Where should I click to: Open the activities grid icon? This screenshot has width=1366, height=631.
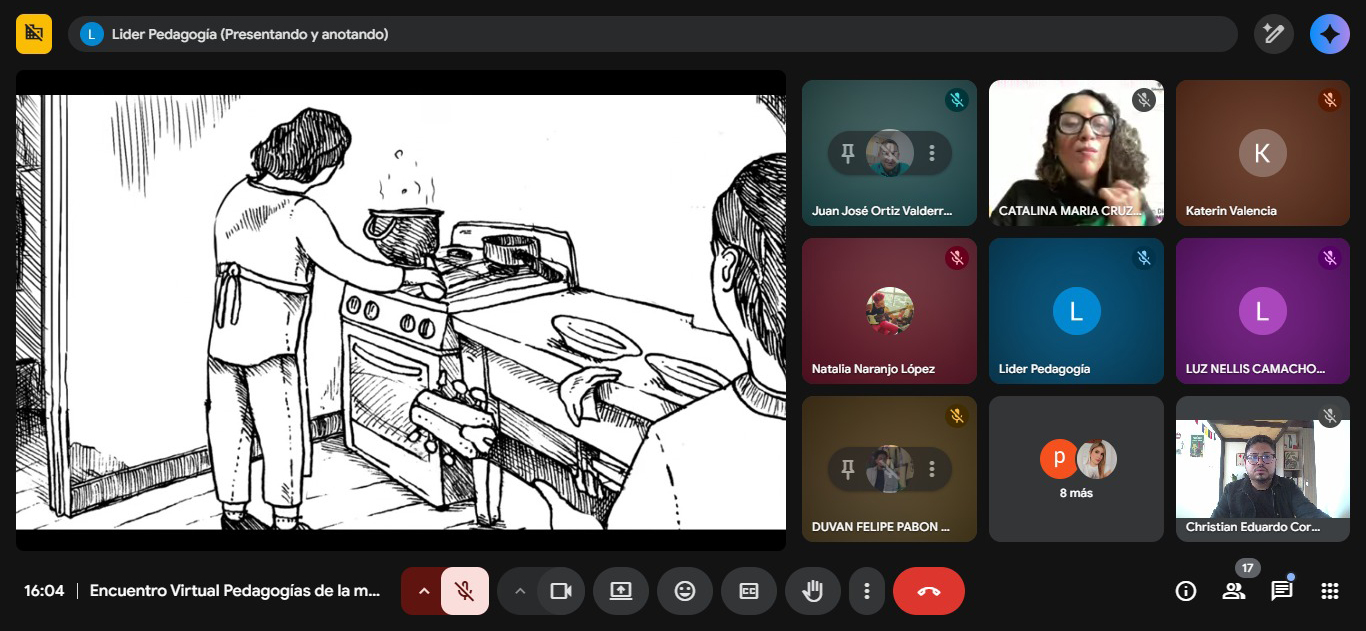pos(1329,591)
